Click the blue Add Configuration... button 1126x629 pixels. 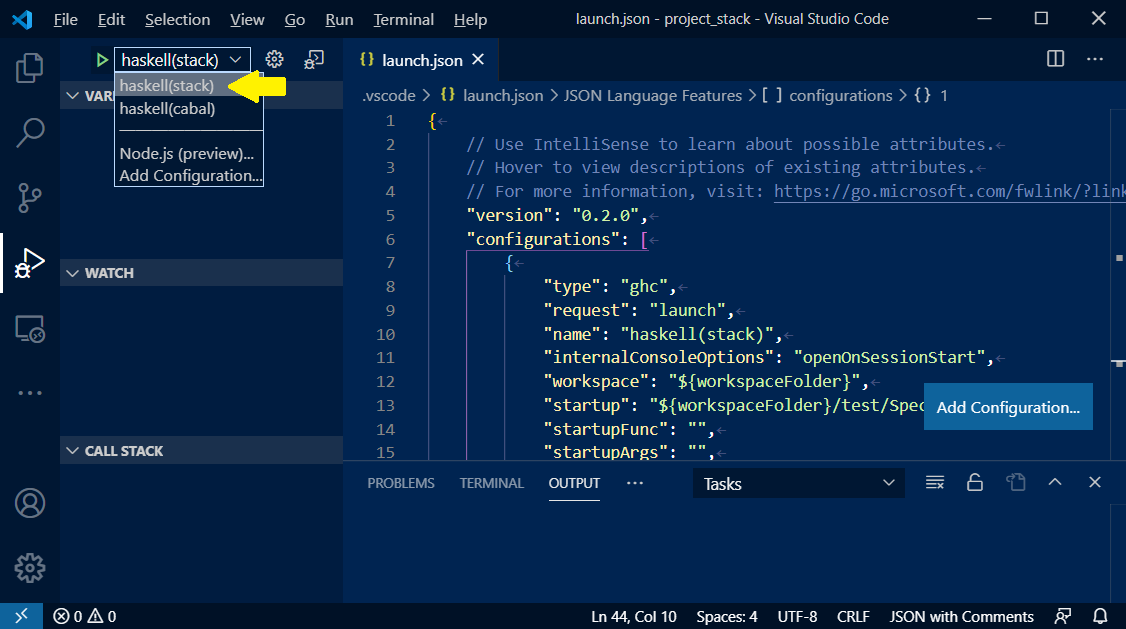tap(1008, 407)
